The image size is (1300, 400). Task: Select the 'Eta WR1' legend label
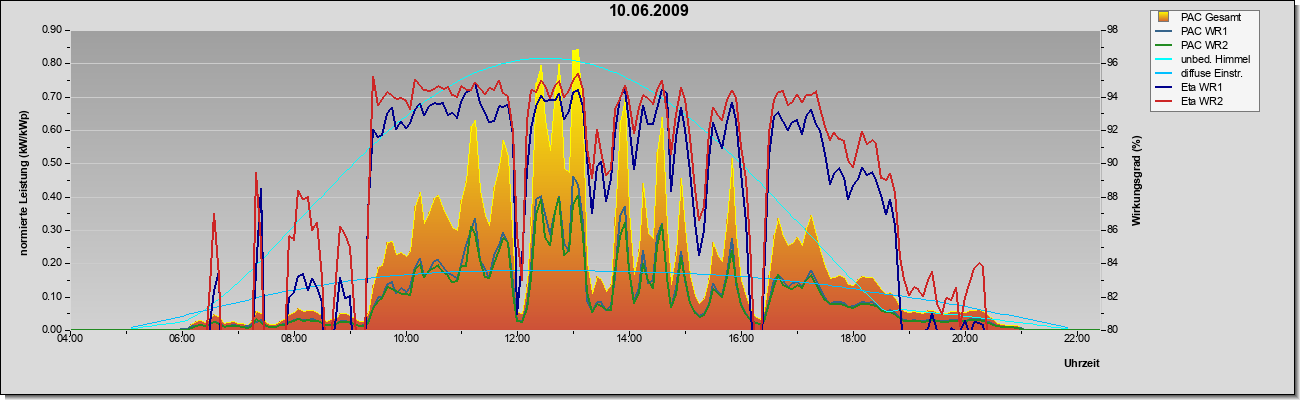click(x=1202, y=87)
